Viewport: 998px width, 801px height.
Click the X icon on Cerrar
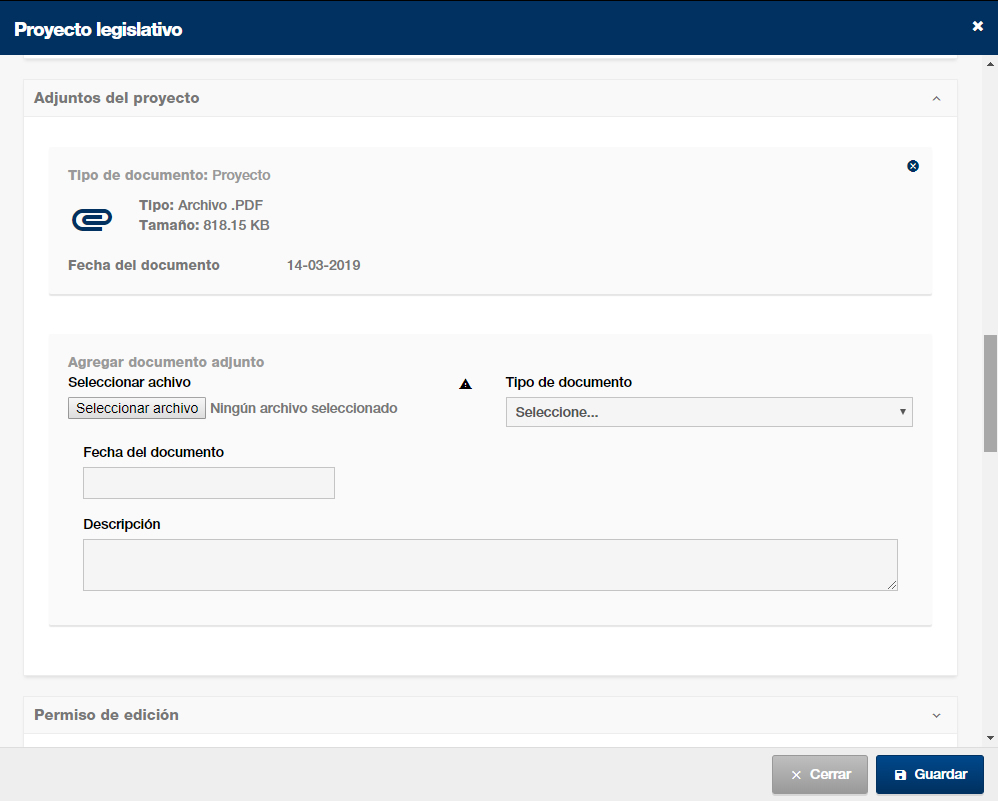coord(796,775)
